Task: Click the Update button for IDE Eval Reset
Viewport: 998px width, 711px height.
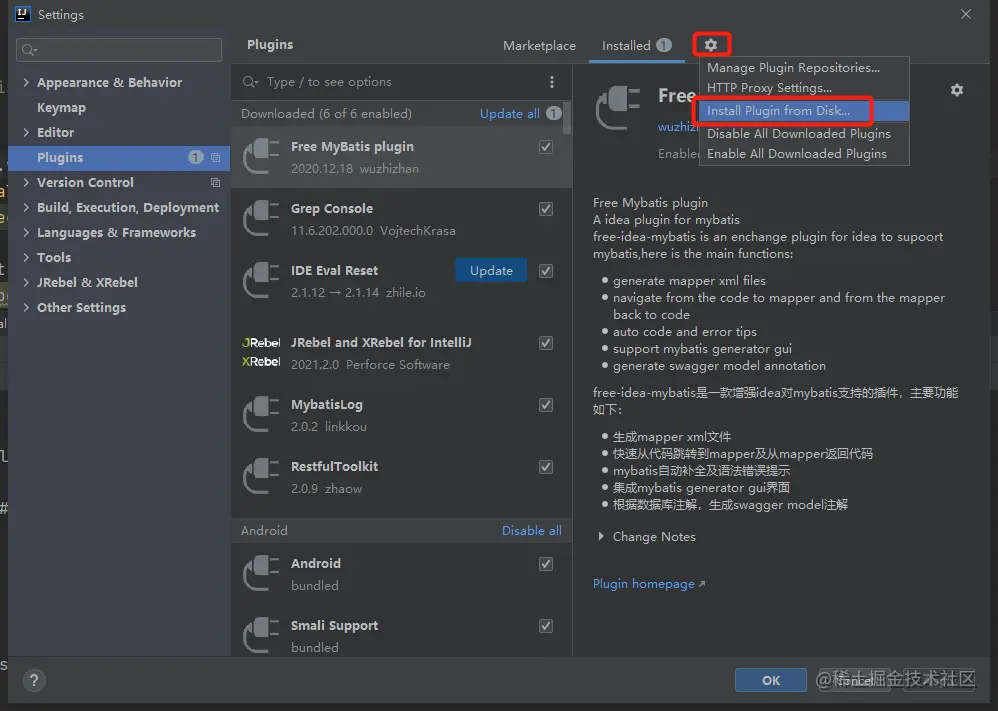Action: 491,271
